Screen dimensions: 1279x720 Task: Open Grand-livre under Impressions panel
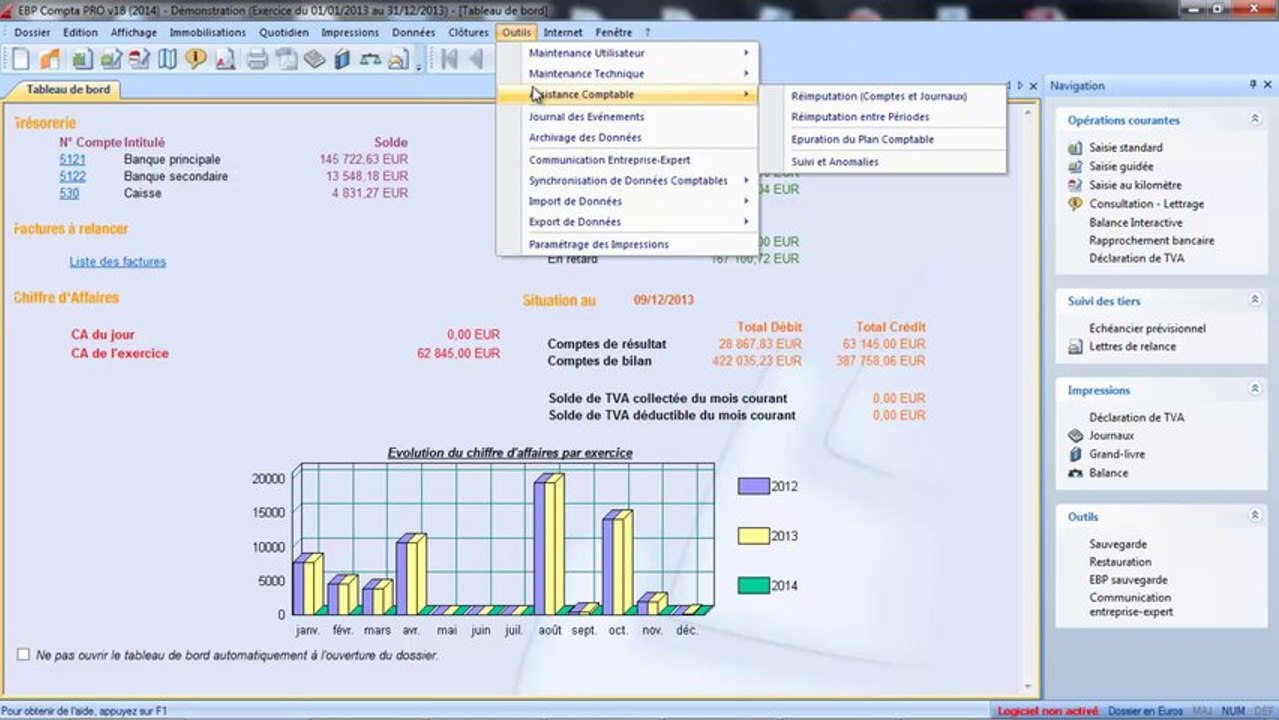1117,454
